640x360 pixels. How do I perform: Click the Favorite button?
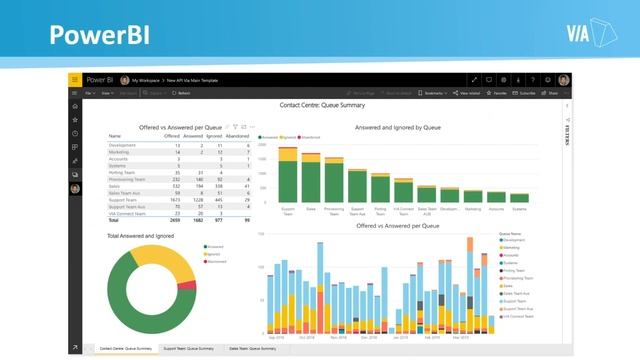497,93
